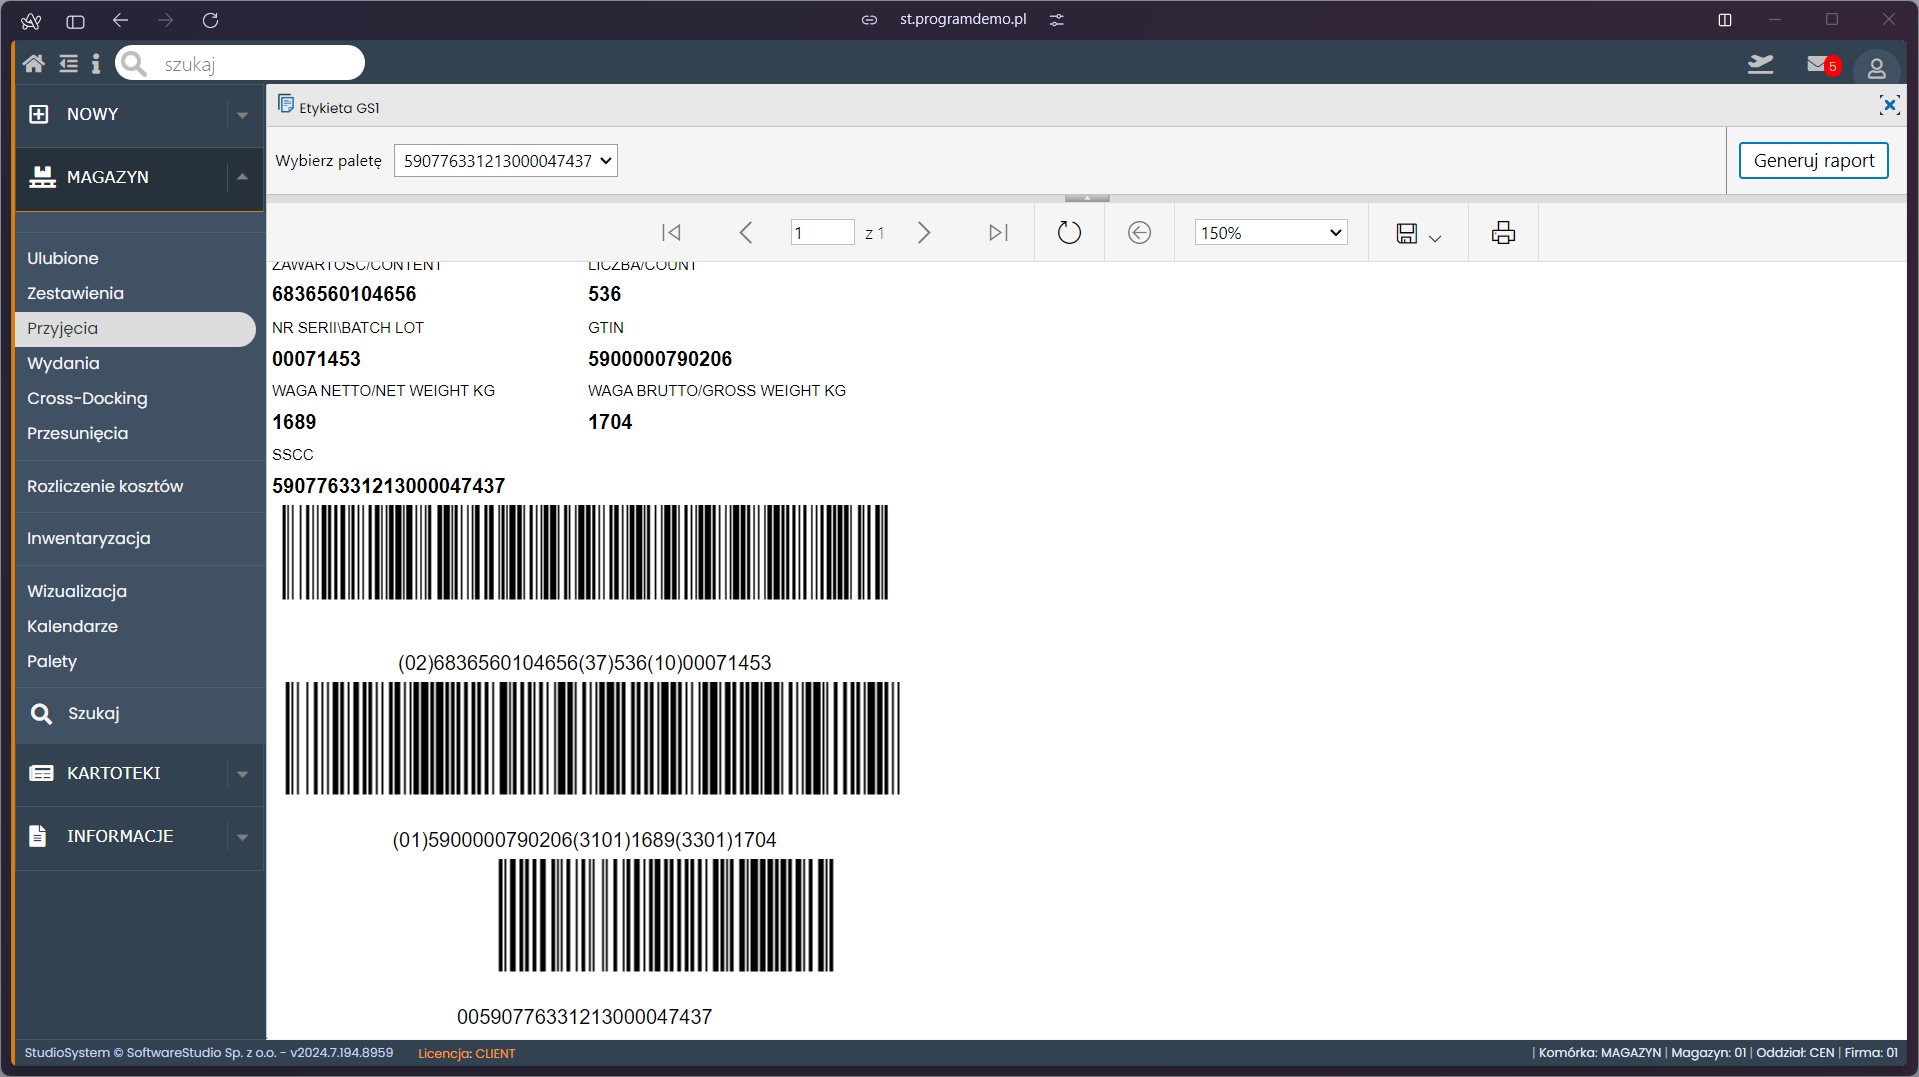Print the GS1 label report
Screen dimensions: 1919x1077
pyautogui.click(x=1503, y=233)
